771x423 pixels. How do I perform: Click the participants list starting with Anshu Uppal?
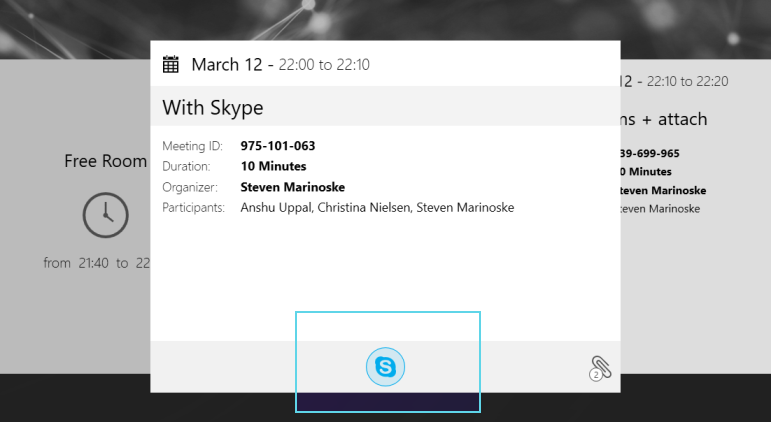click(x=377, y=208)
